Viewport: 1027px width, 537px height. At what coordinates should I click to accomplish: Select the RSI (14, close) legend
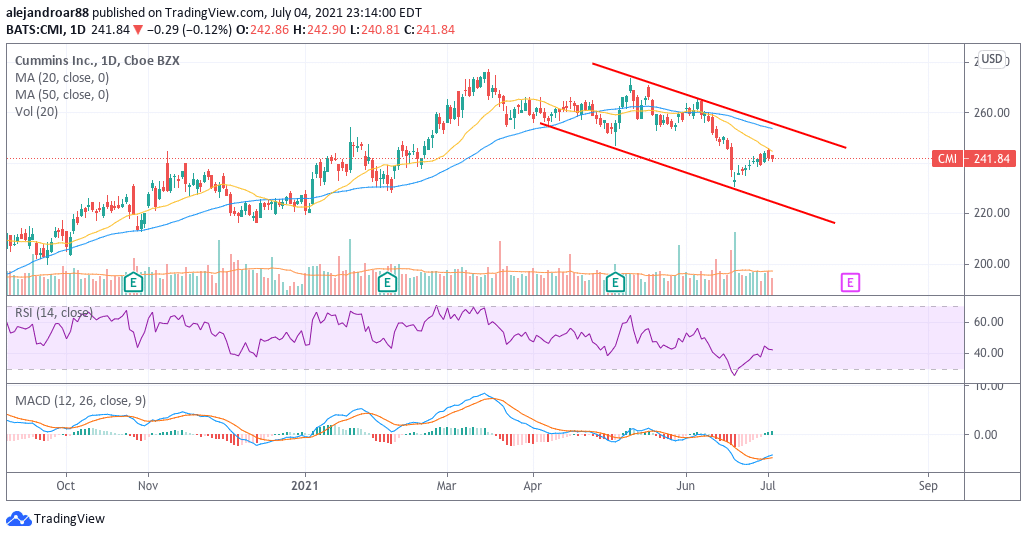54,313
